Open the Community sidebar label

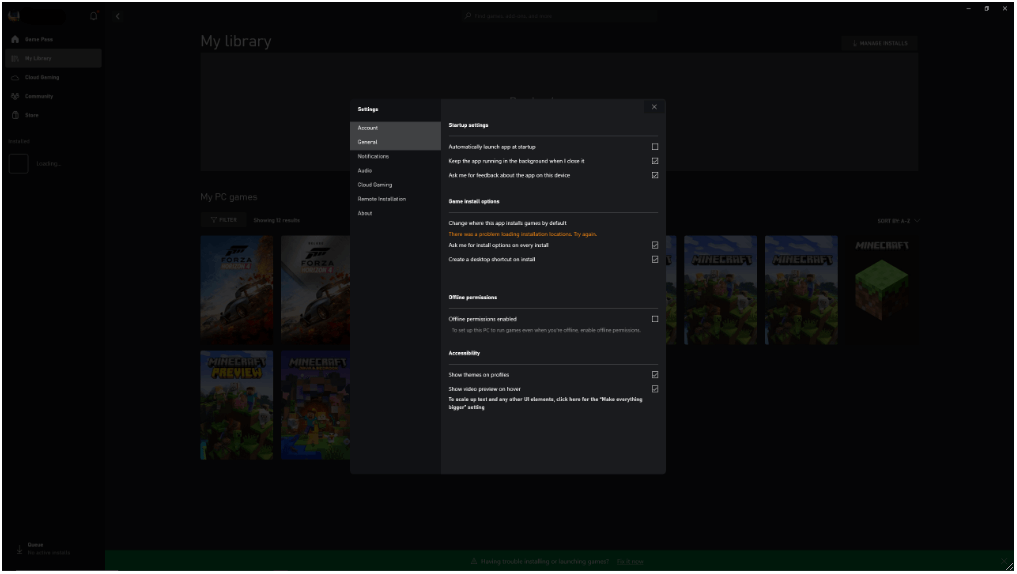pos(39,96)
